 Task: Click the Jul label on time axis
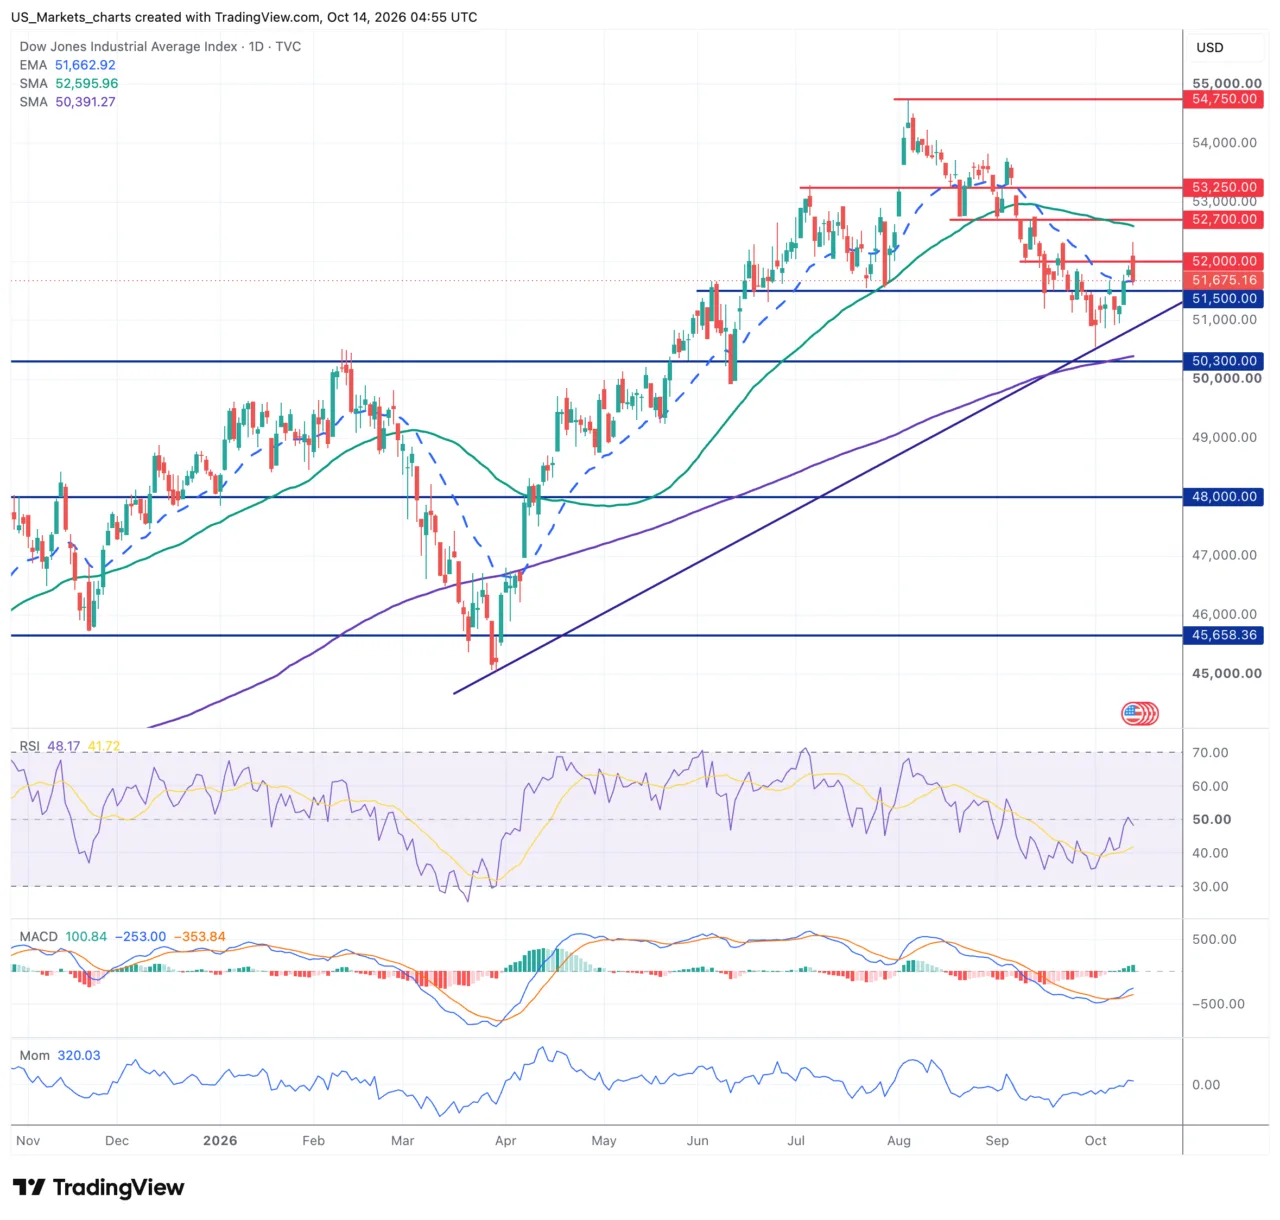coord(796,1140)
